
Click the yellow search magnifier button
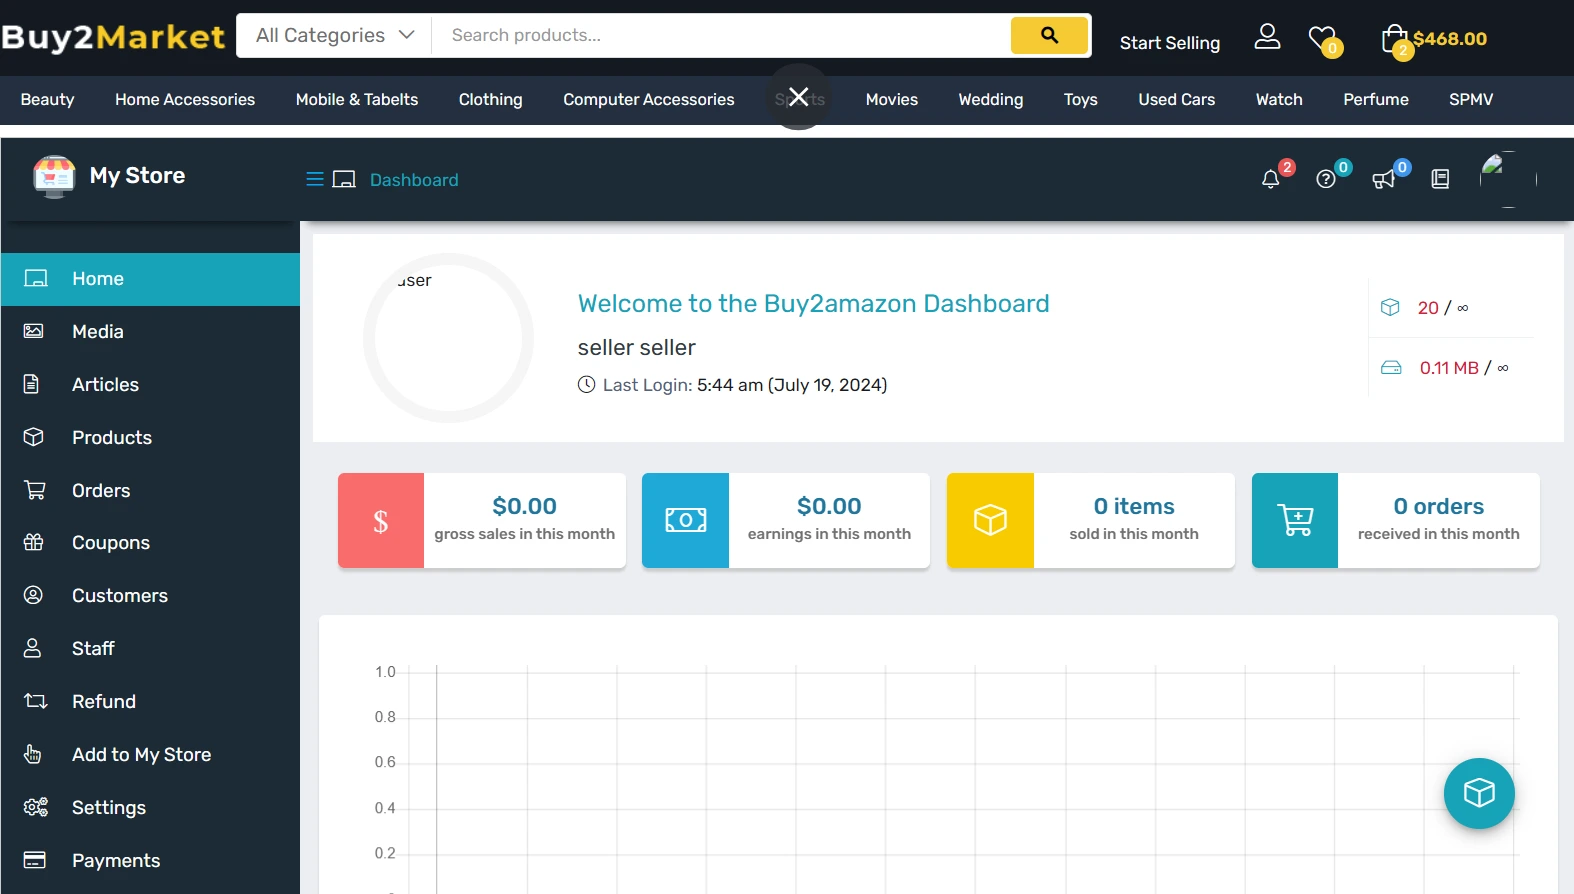pyautogui.click(x=1049, y=35)
